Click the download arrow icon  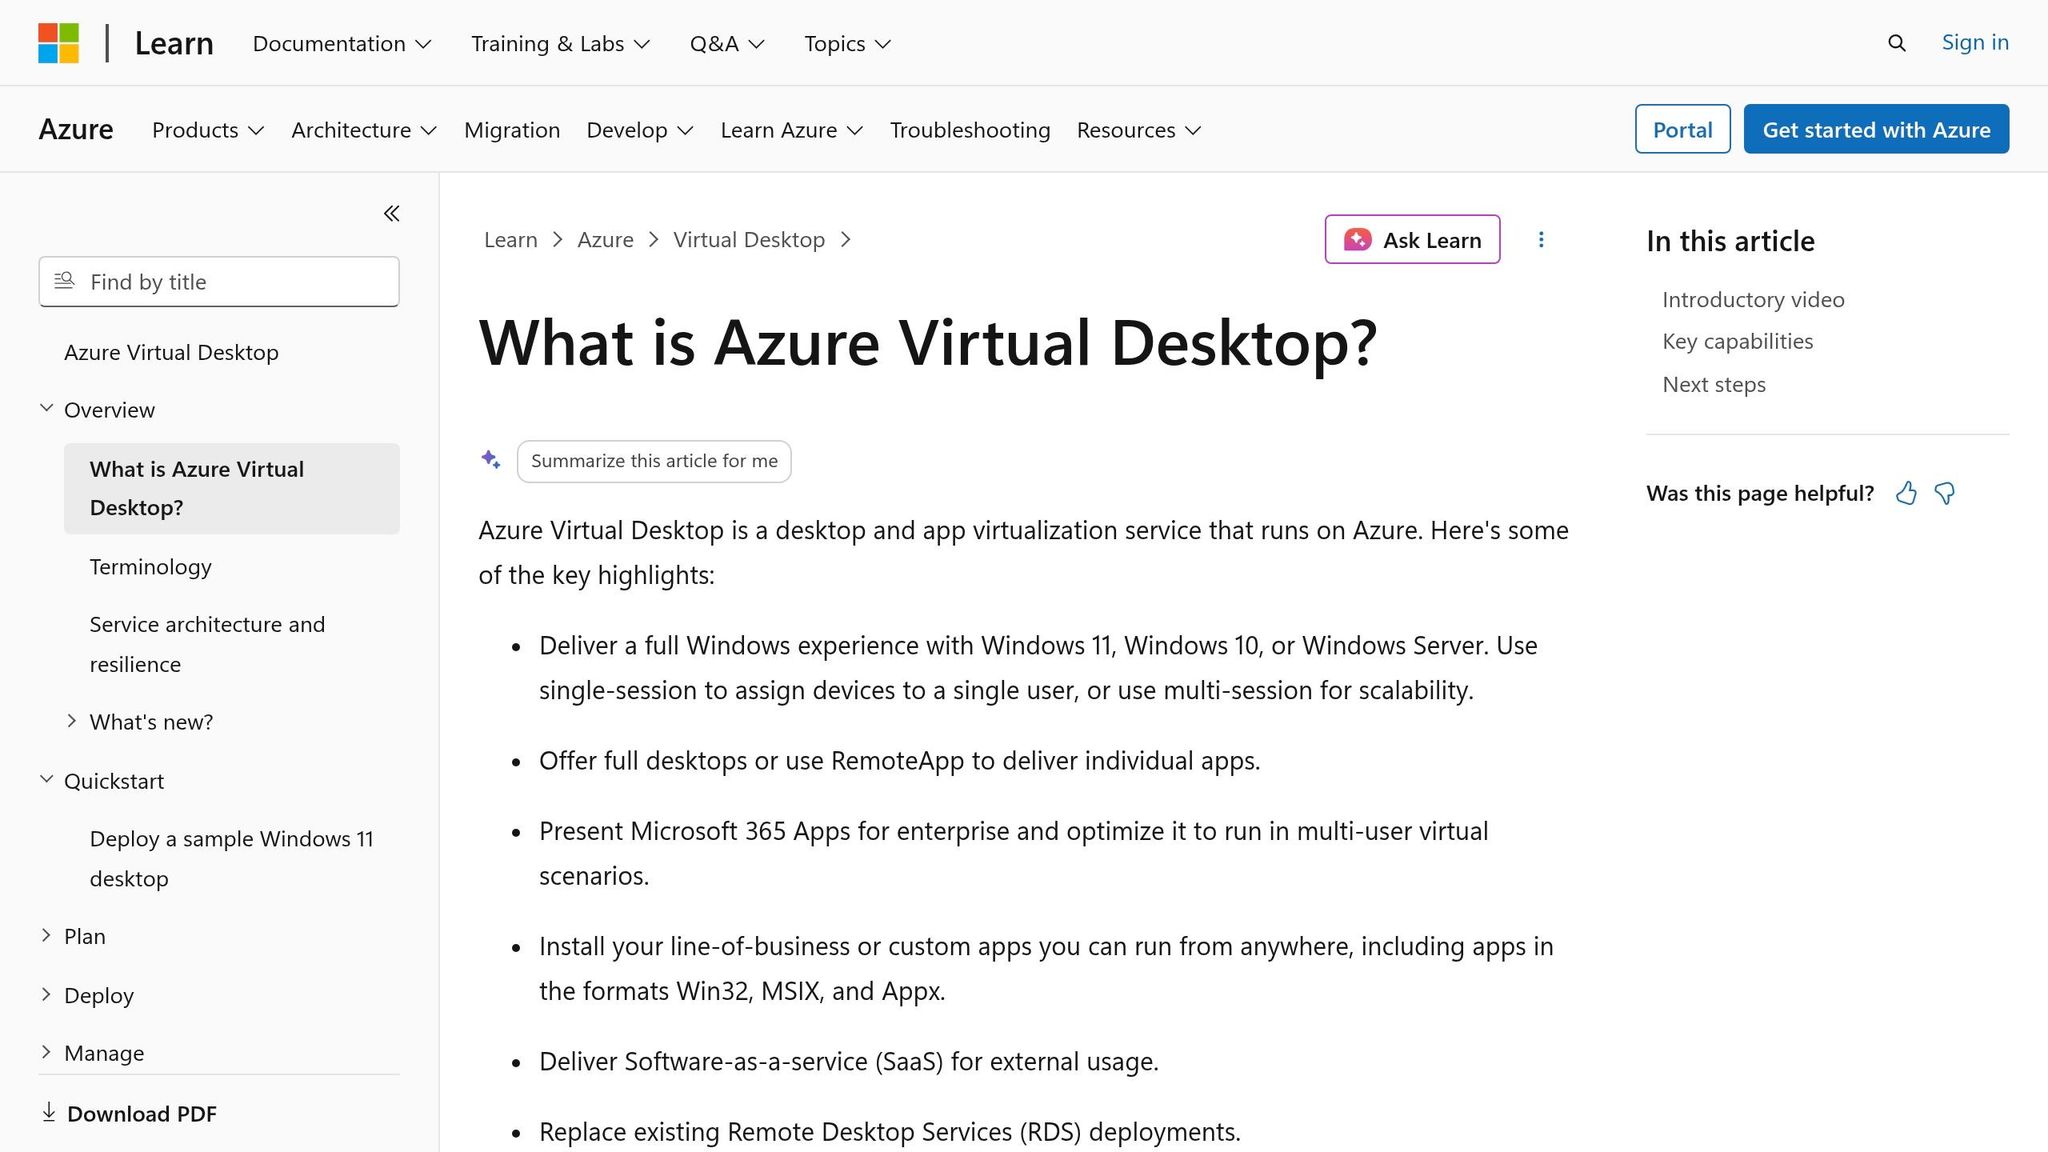coord(48,1112)
